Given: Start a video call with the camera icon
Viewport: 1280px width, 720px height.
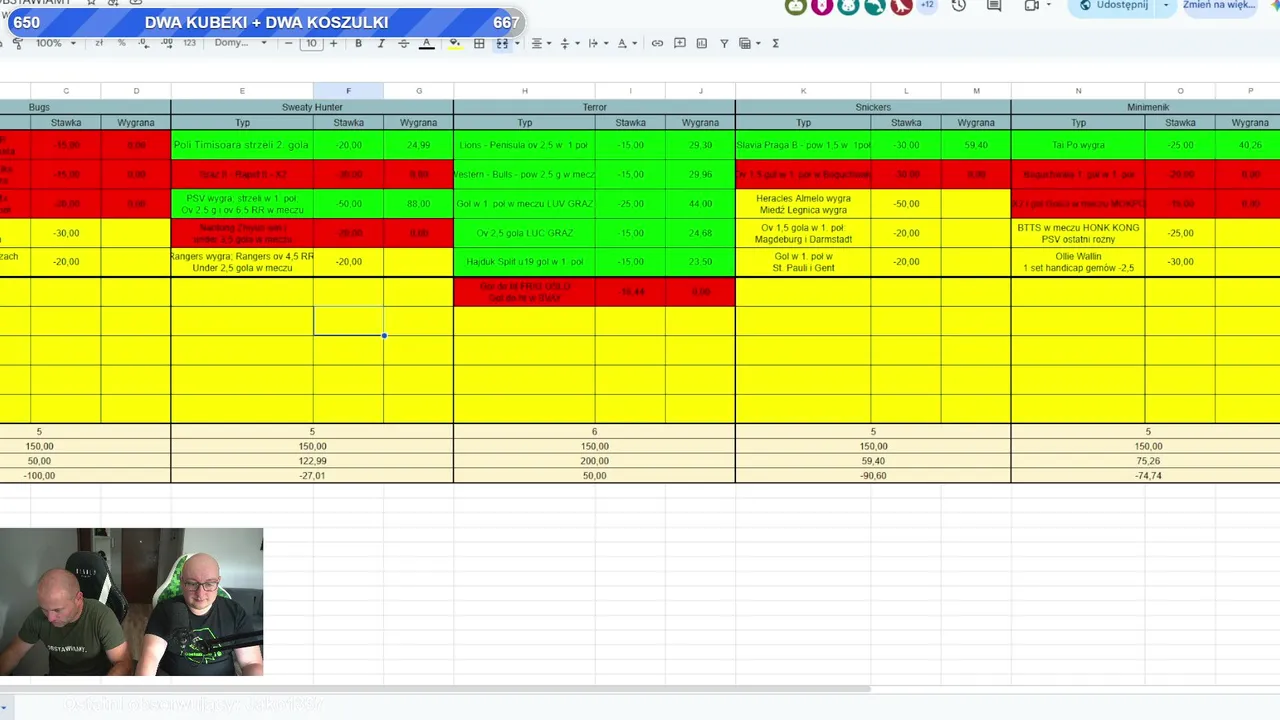Looking at the screenshot, I should point(1032,5).
